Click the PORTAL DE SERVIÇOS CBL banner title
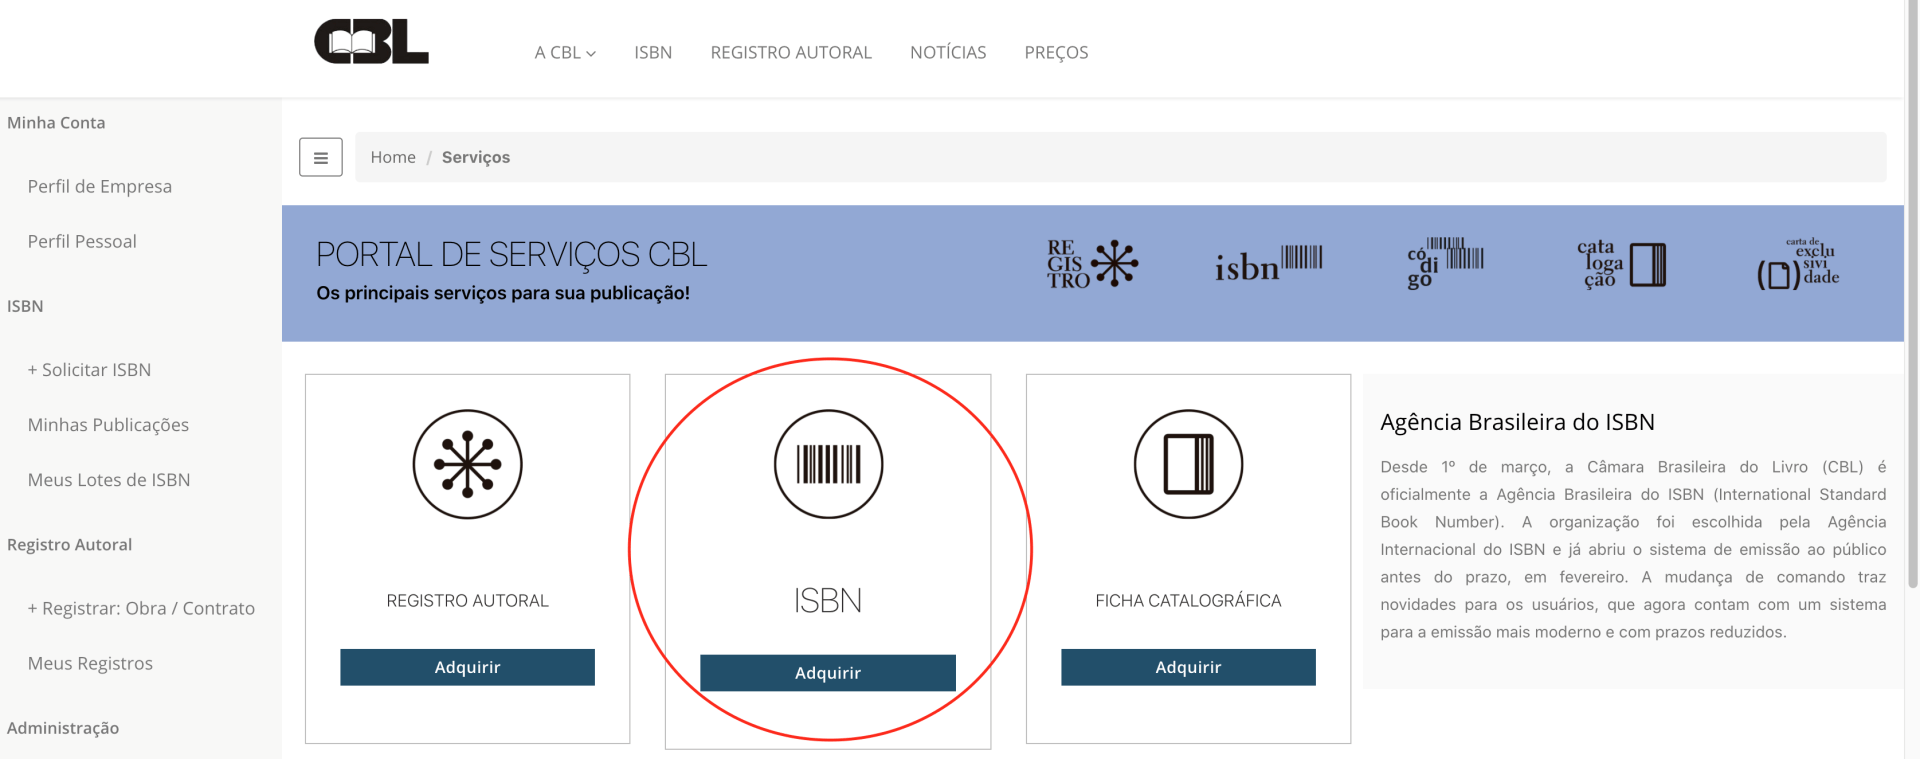 pyautogui.click(x=511, y=254)
